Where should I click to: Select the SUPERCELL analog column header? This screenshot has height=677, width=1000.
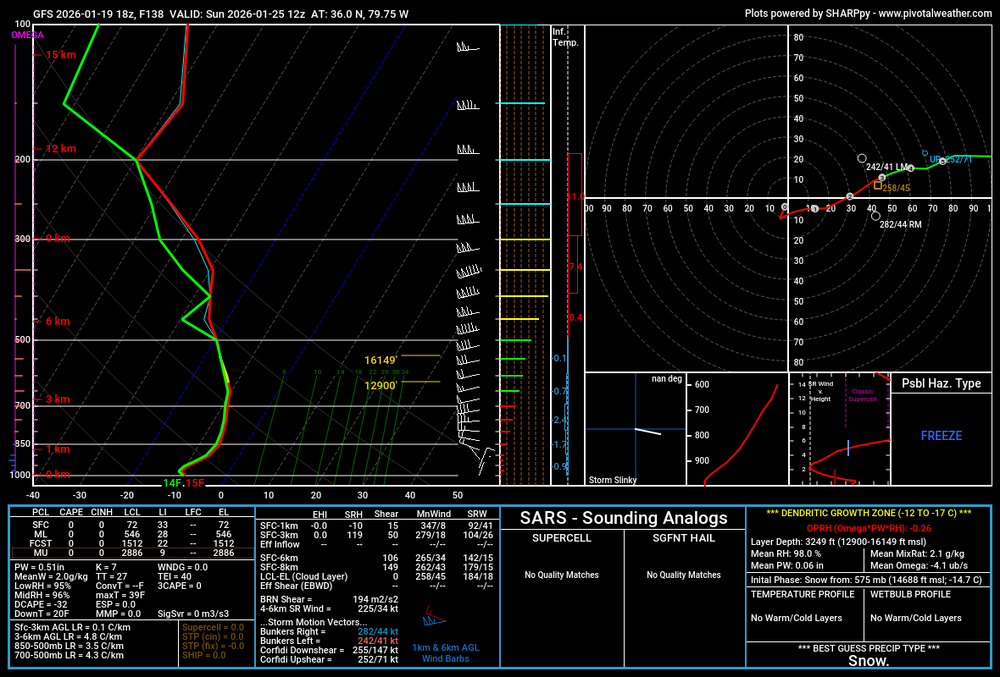[x=560, y=538]
